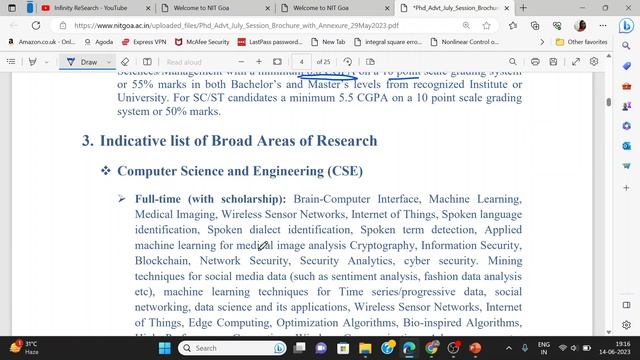Add a sidebar app with plus icon
640x360 pixels.
626,188
